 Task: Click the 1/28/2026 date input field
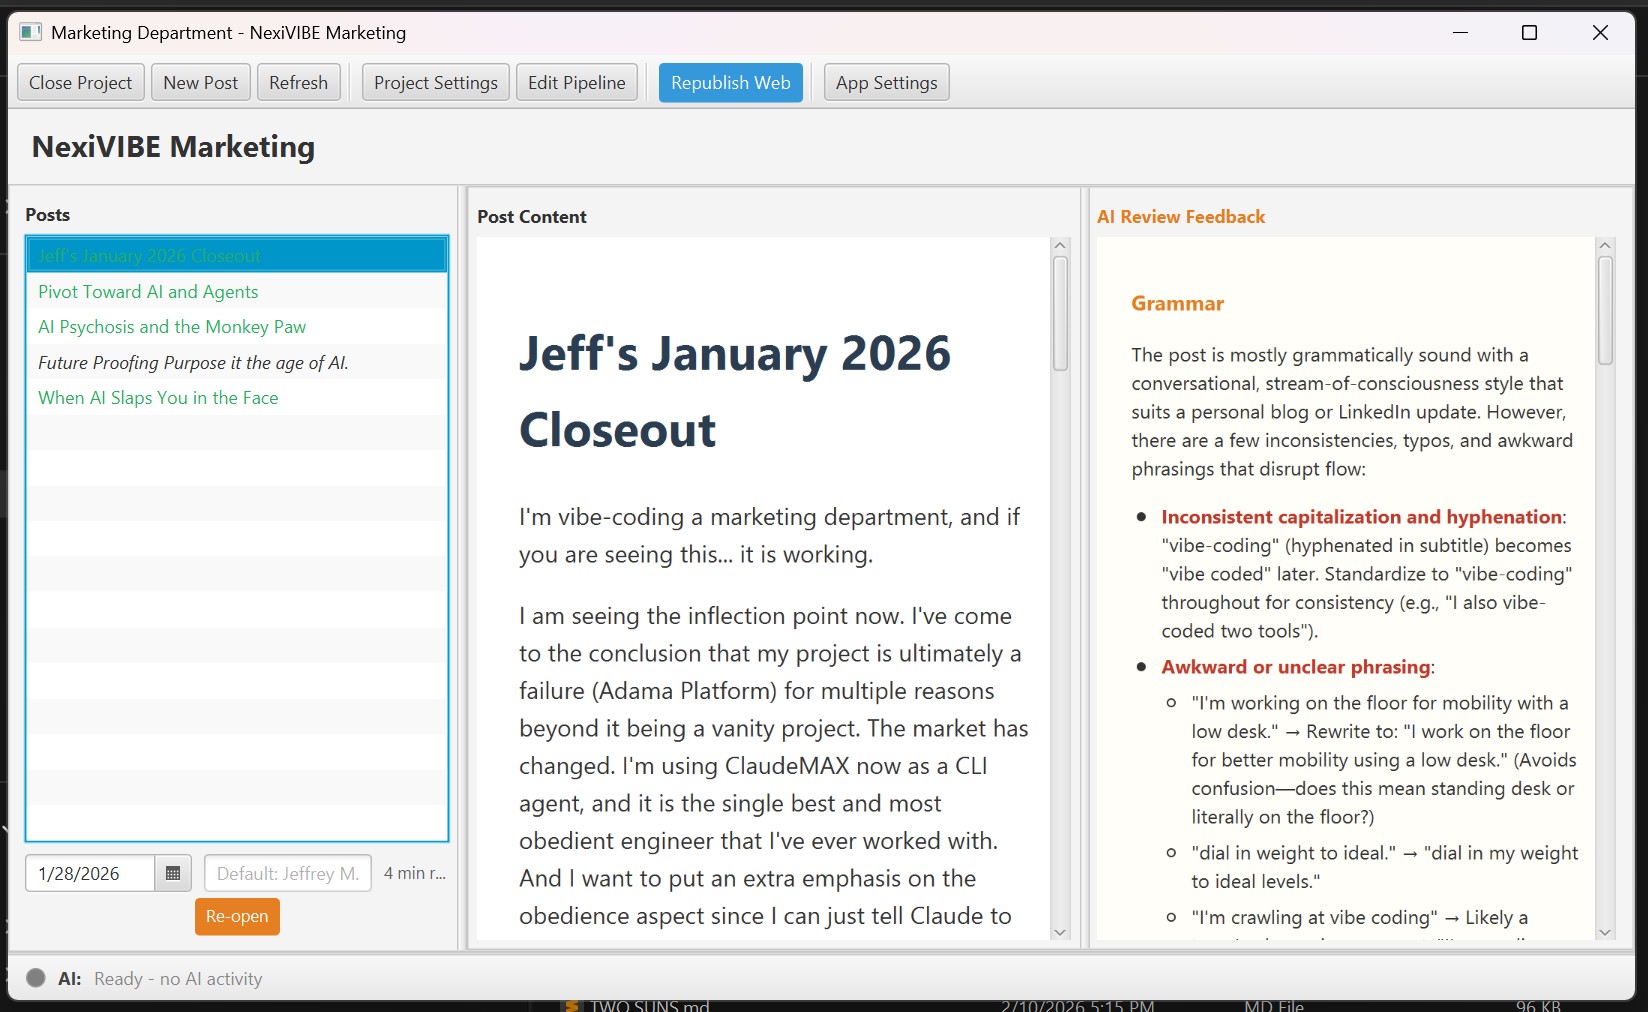point(90,873)
